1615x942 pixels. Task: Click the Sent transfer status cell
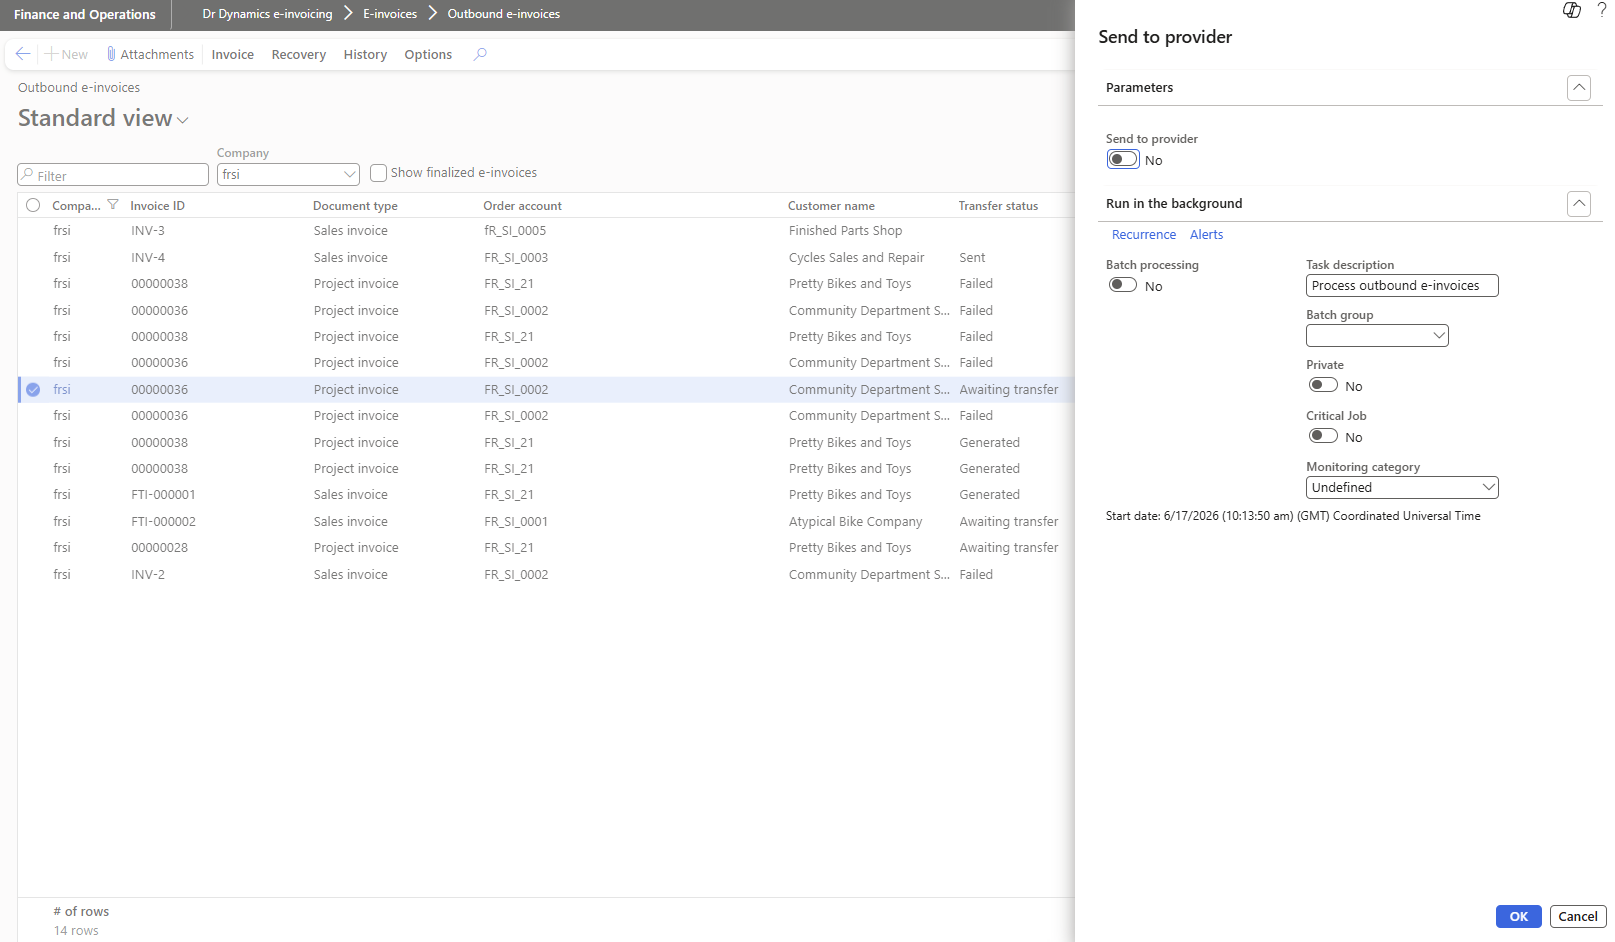(972, 258)
